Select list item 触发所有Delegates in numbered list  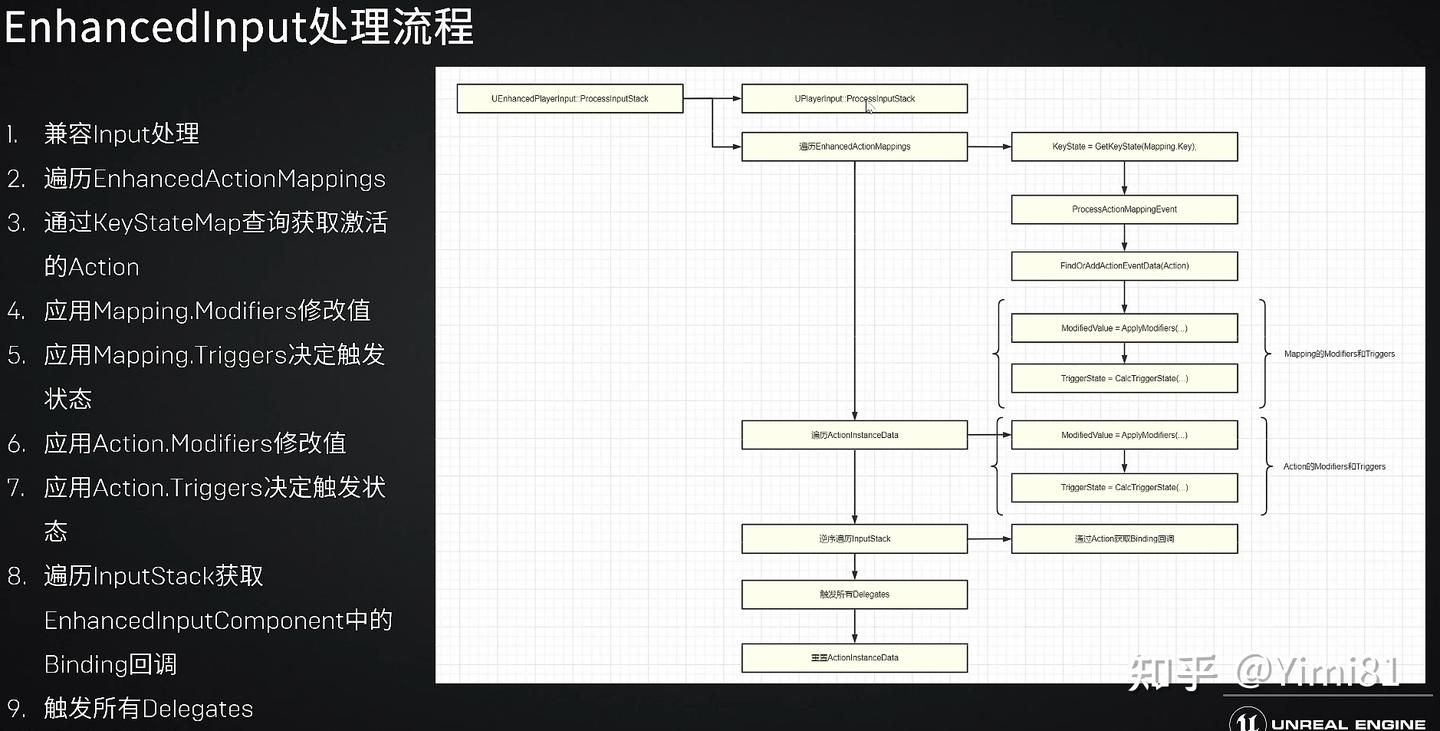[148, 709]
